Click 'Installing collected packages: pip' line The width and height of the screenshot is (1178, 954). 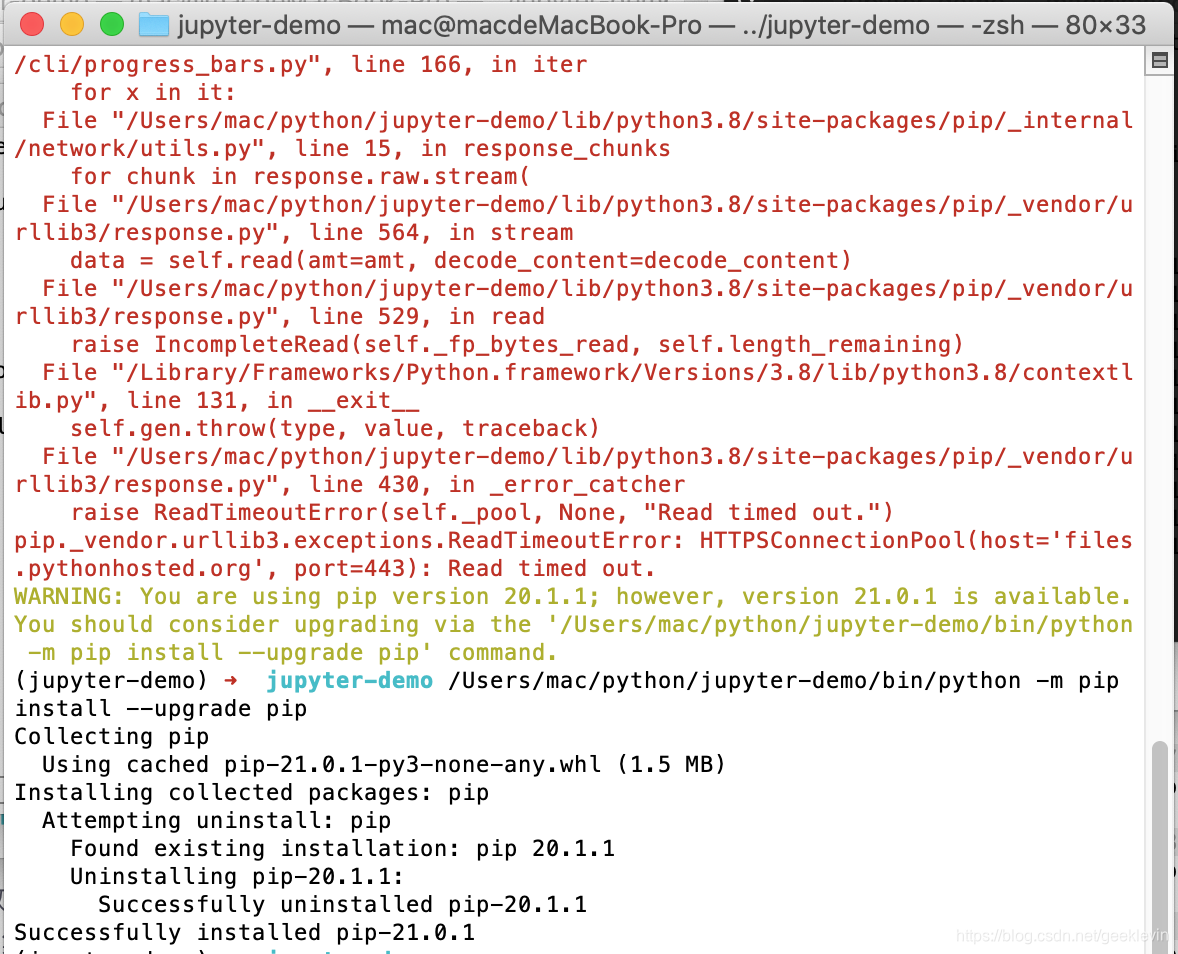click(252, 792)
